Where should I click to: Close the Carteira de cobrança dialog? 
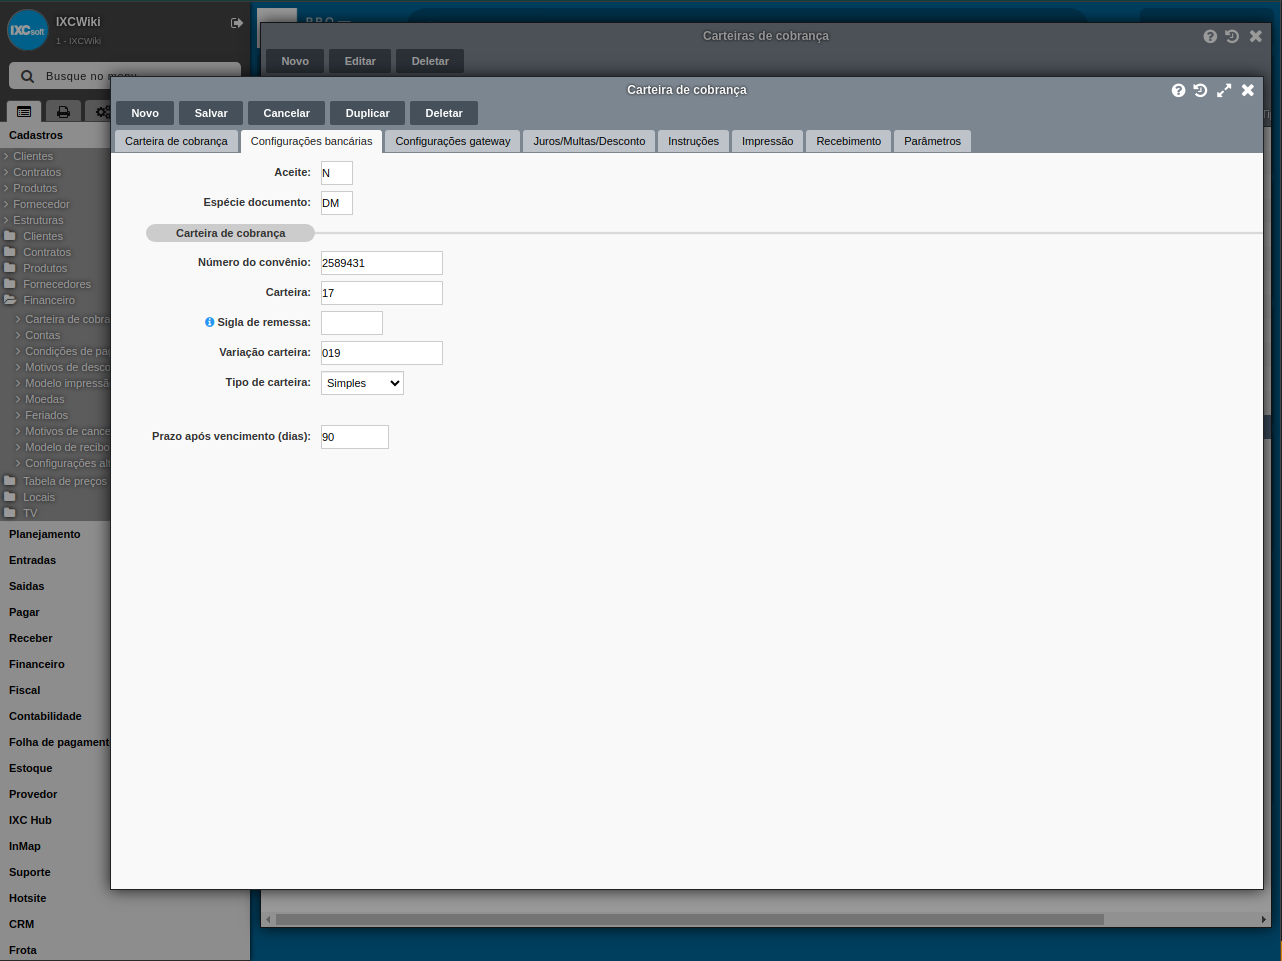click(x=1248, y=90)
